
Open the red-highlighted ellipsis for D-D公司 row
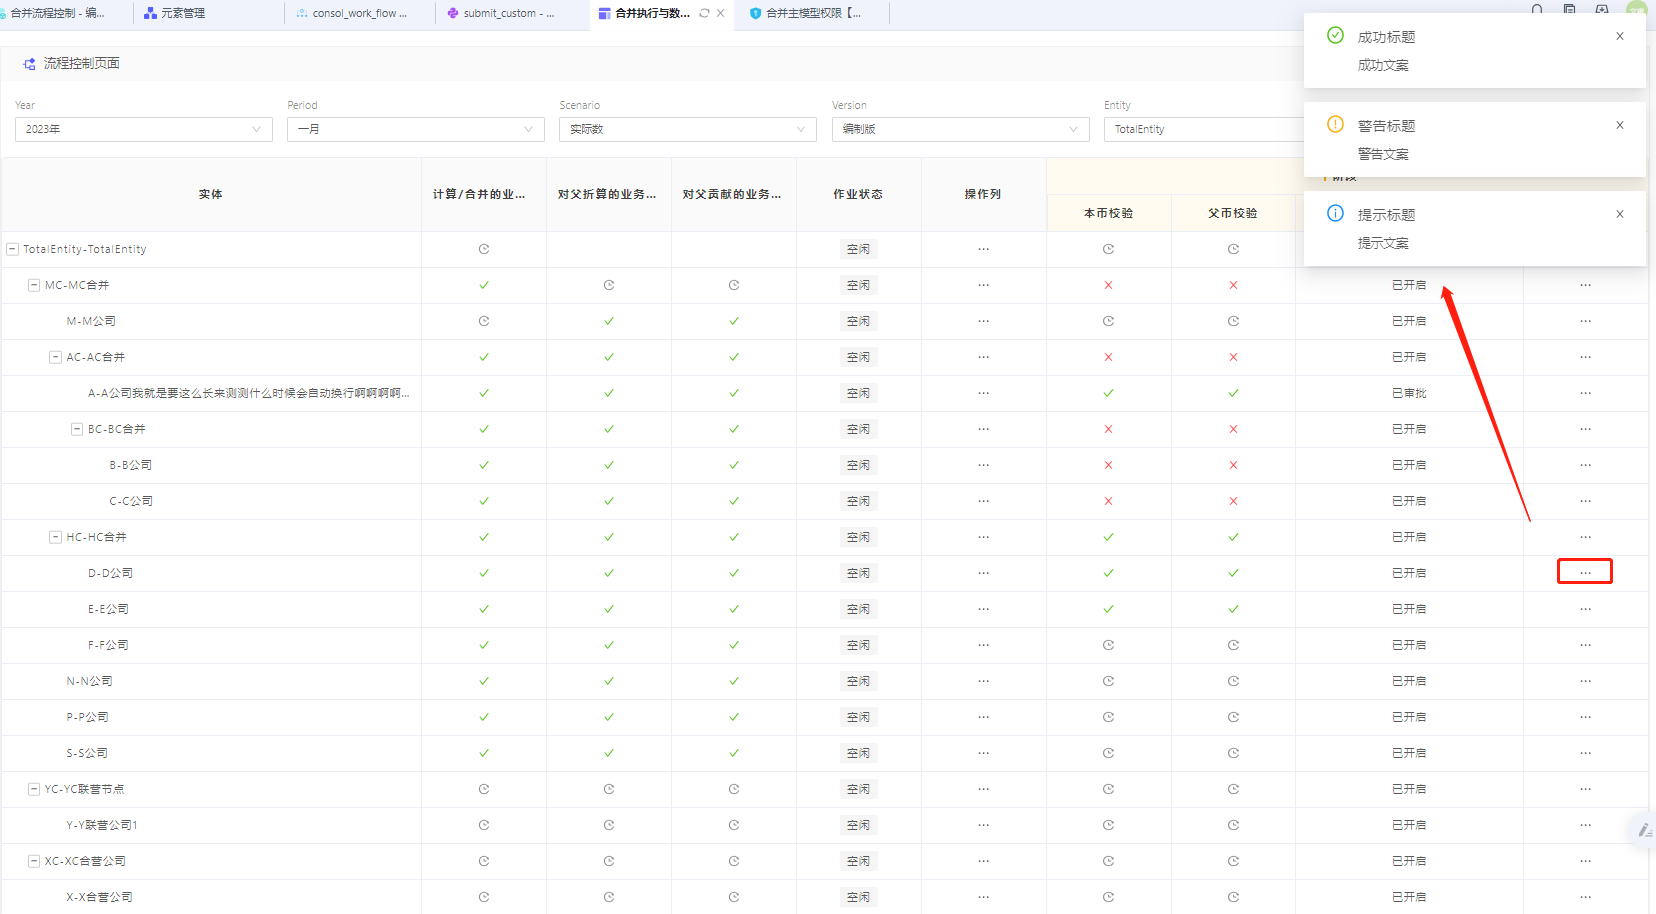point(1584,572)
